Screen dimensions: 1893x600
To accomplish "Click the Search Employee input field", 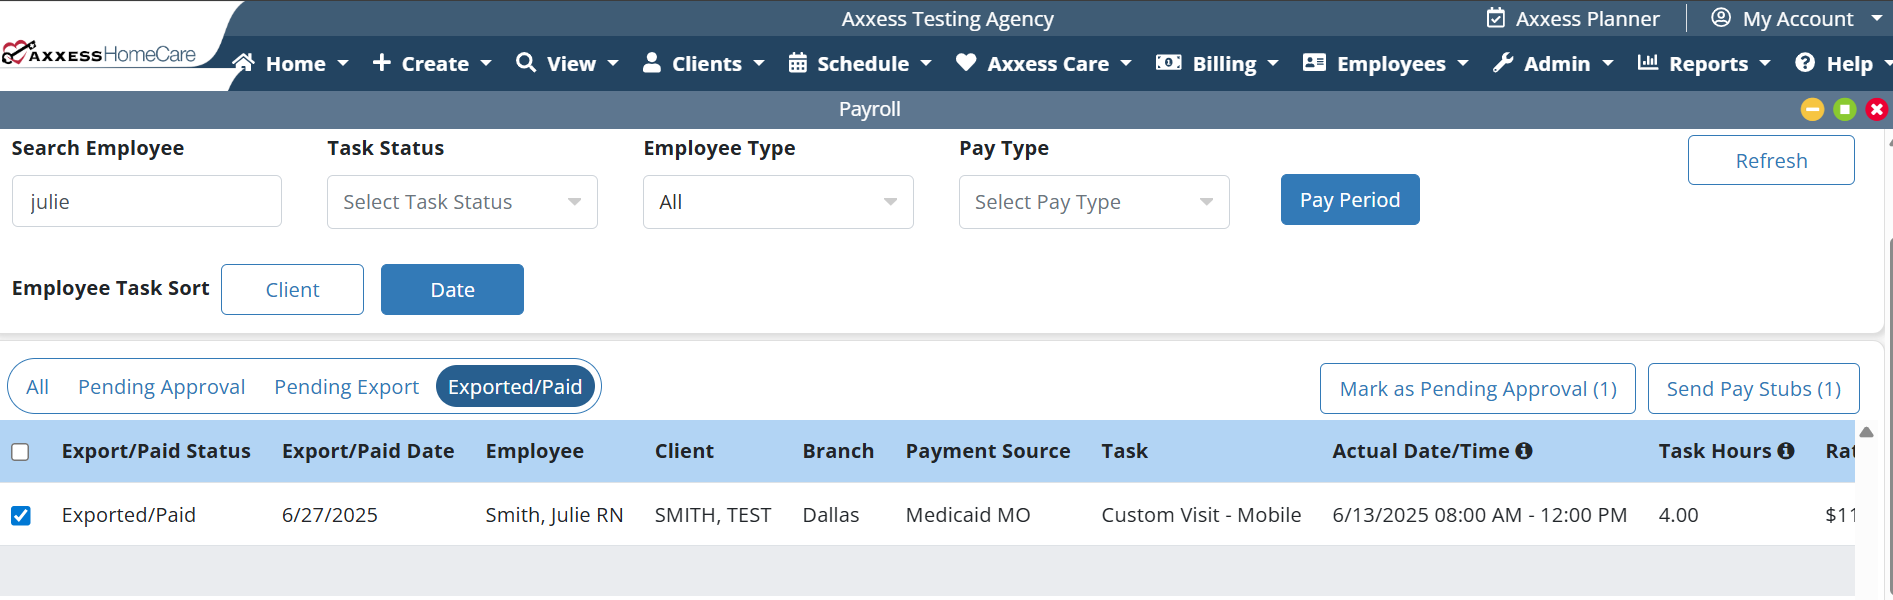I will (147, 202).
